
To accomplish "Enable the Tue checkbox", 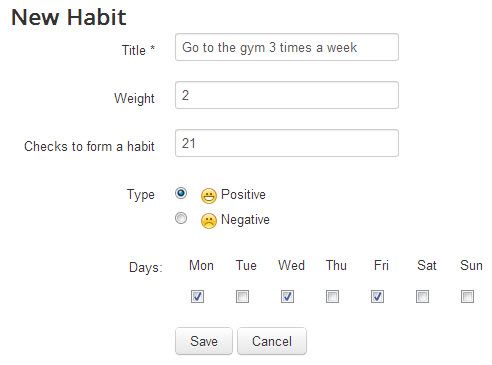I will point(242,296).
